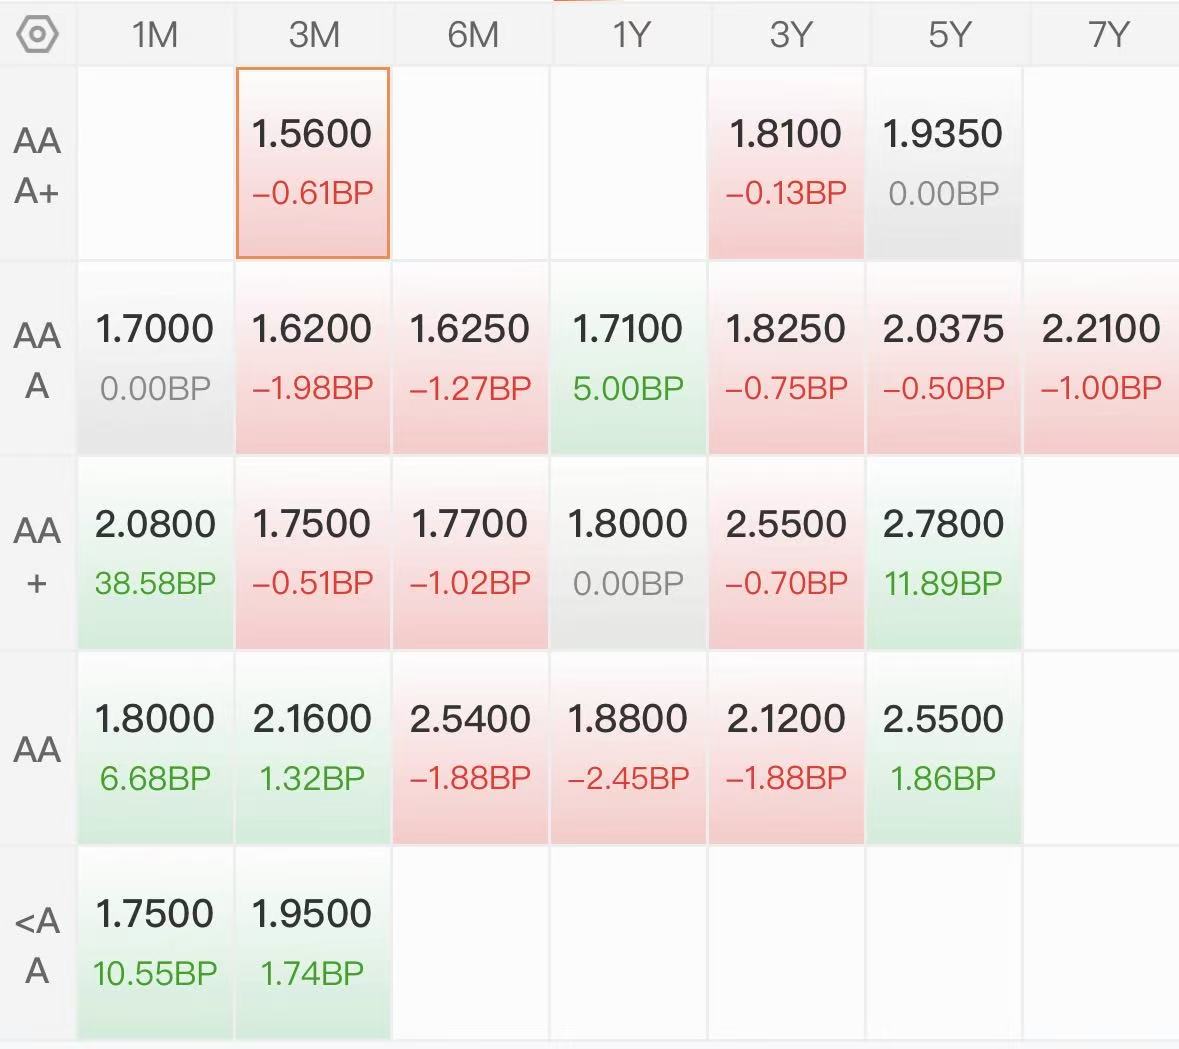Select <AA 1M cell showing 1.7500
This screenshot has height=1049, width=1179.
[x=155, y=942]
